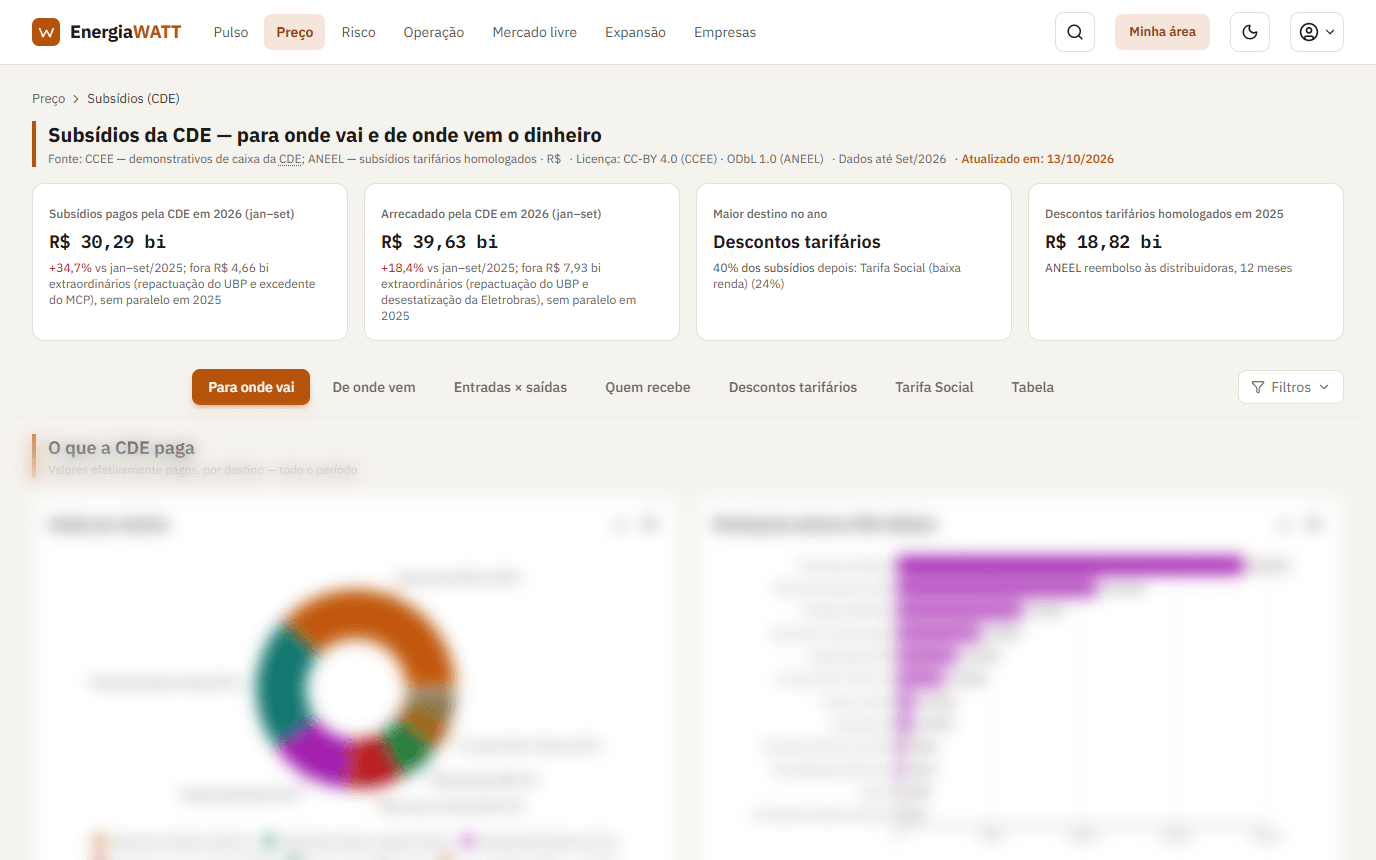Screen dimensions: 1376x860
Task: Click the R$ 30,29 bi value
Action: pyautogui.click(x=107, y=242)
